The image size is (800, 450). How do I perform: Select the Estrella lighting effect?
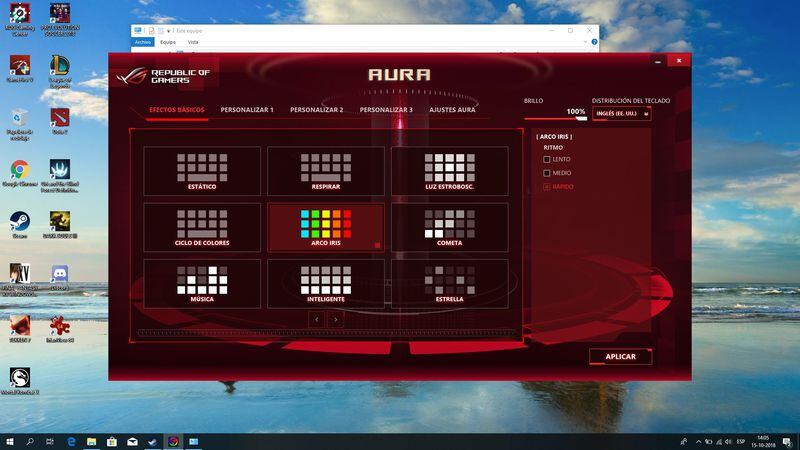(449, 284)
